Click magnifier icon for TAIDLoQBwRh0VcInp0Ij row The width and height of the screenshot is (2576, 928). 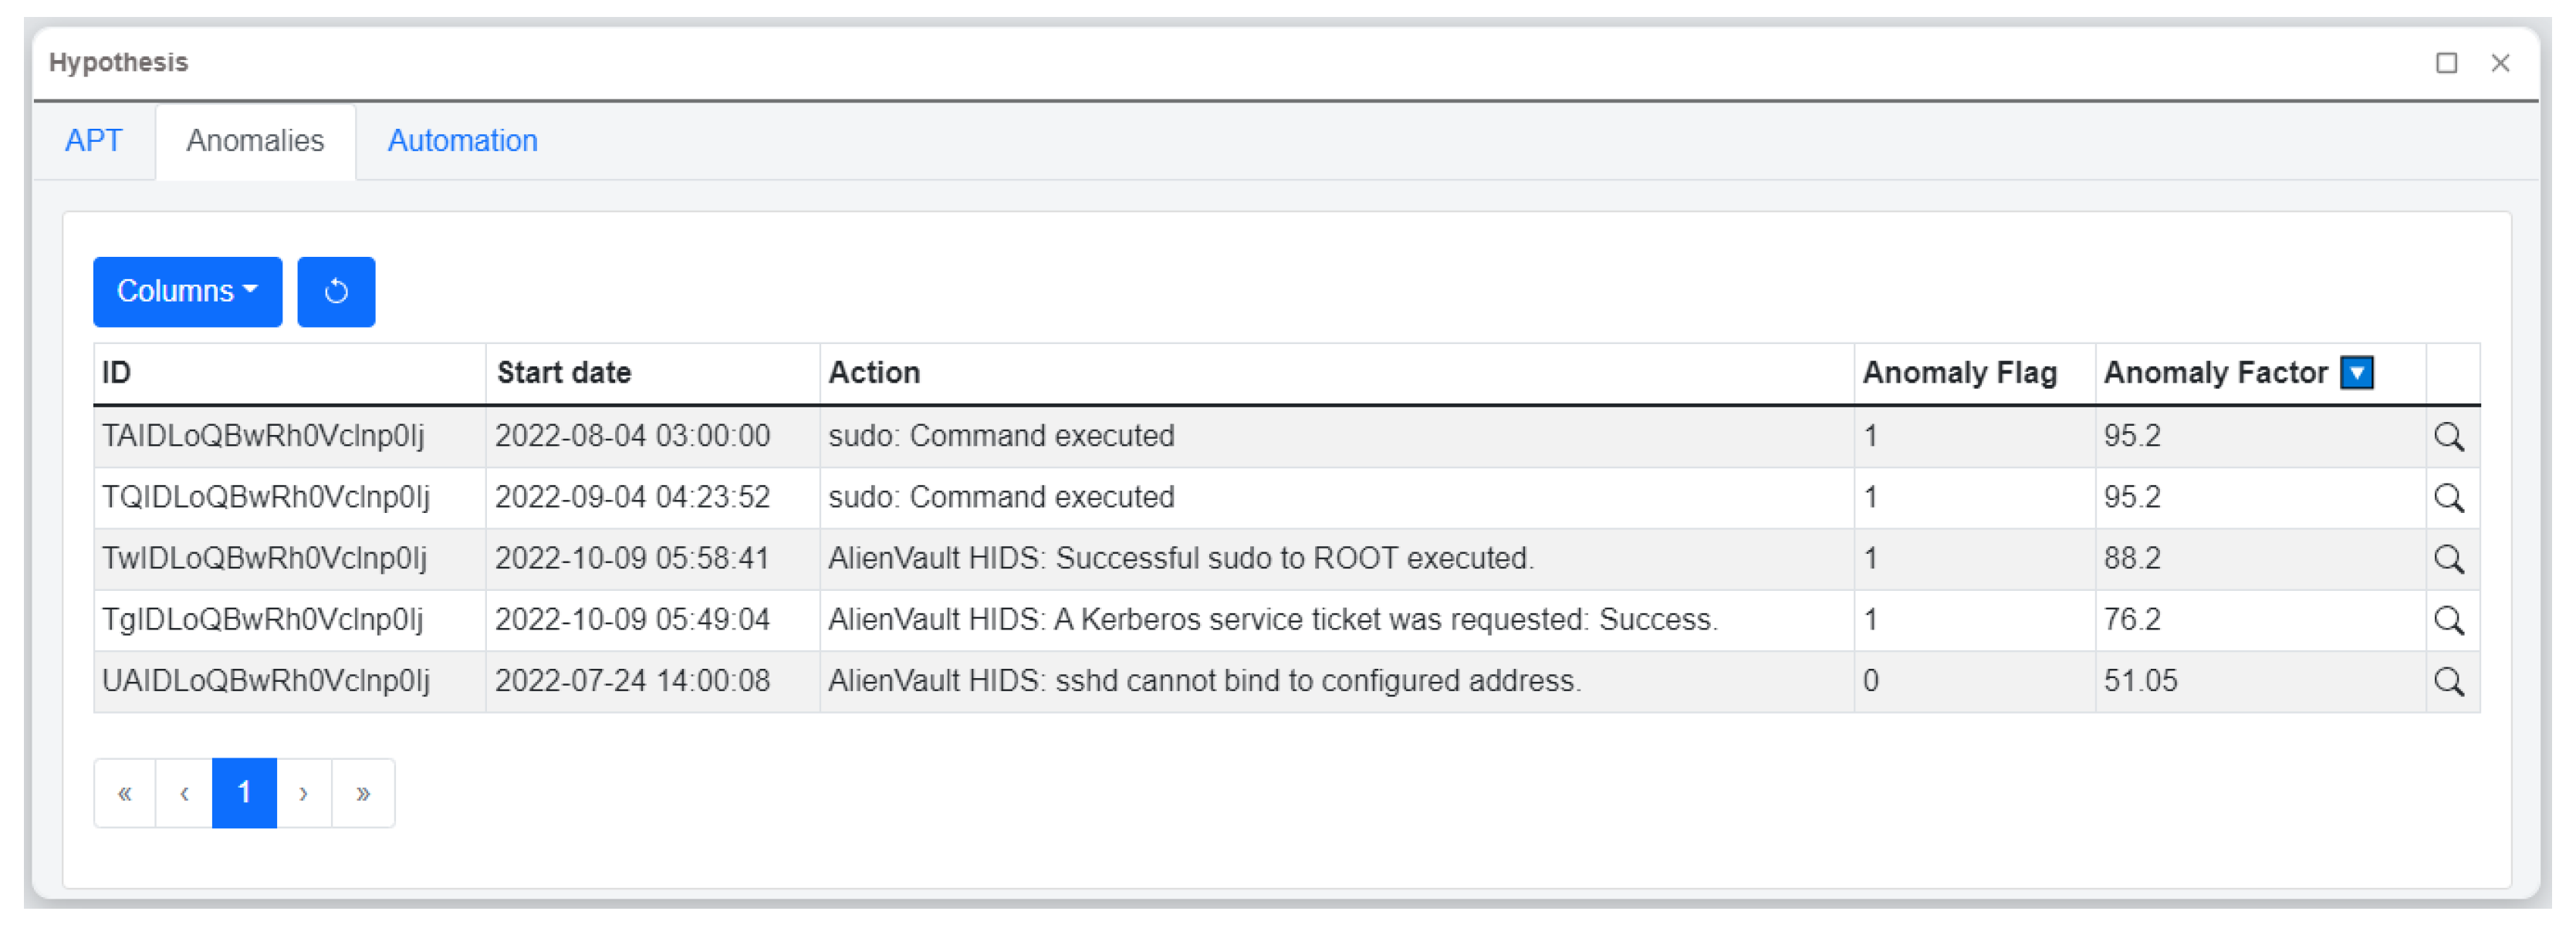[x=2448, y=437]
